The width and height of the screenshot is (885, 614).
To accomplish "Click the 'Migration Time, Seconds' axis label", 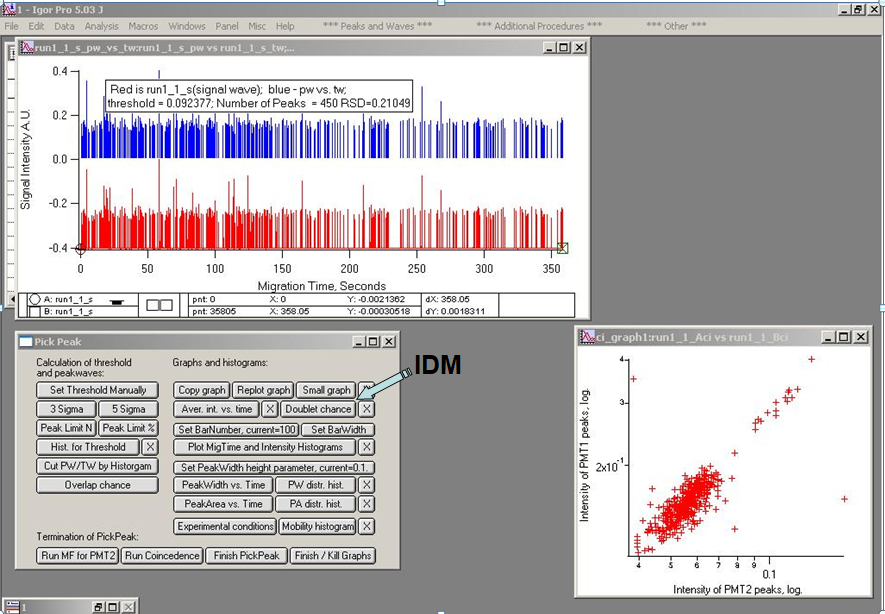I will [x=322, y=286].
